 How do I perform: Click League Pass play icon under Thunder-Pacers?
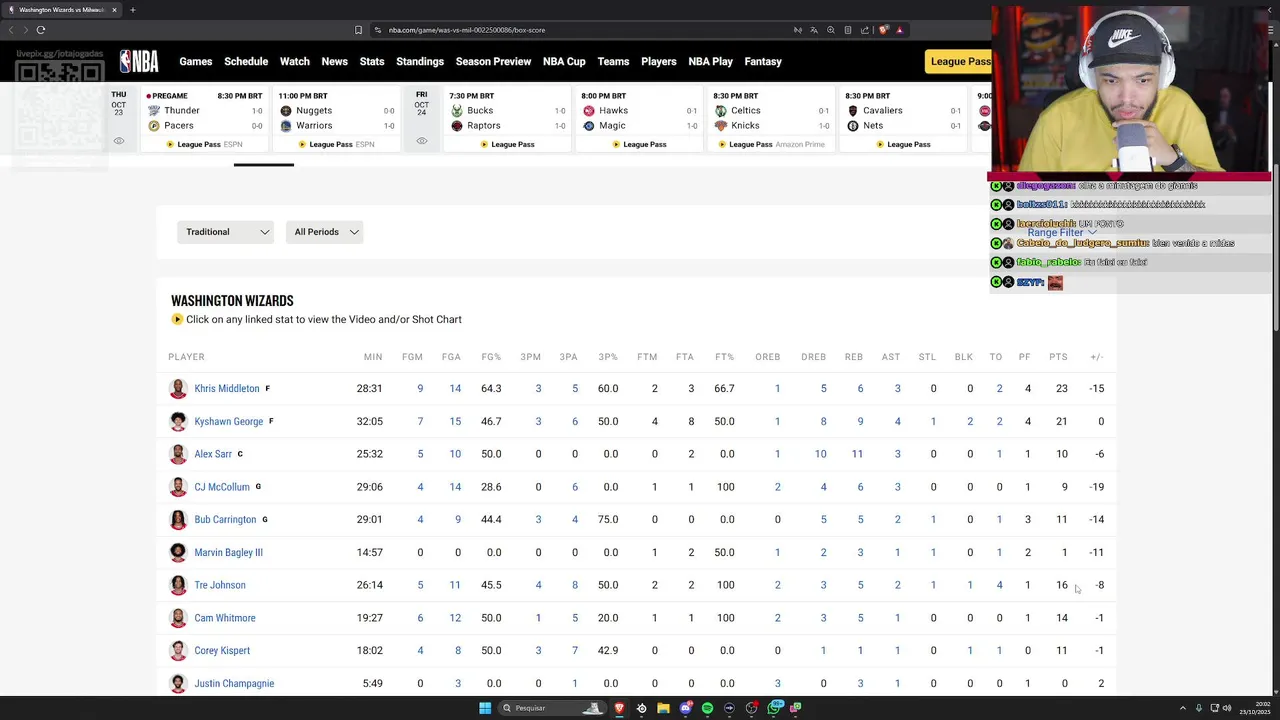point(170,144)
